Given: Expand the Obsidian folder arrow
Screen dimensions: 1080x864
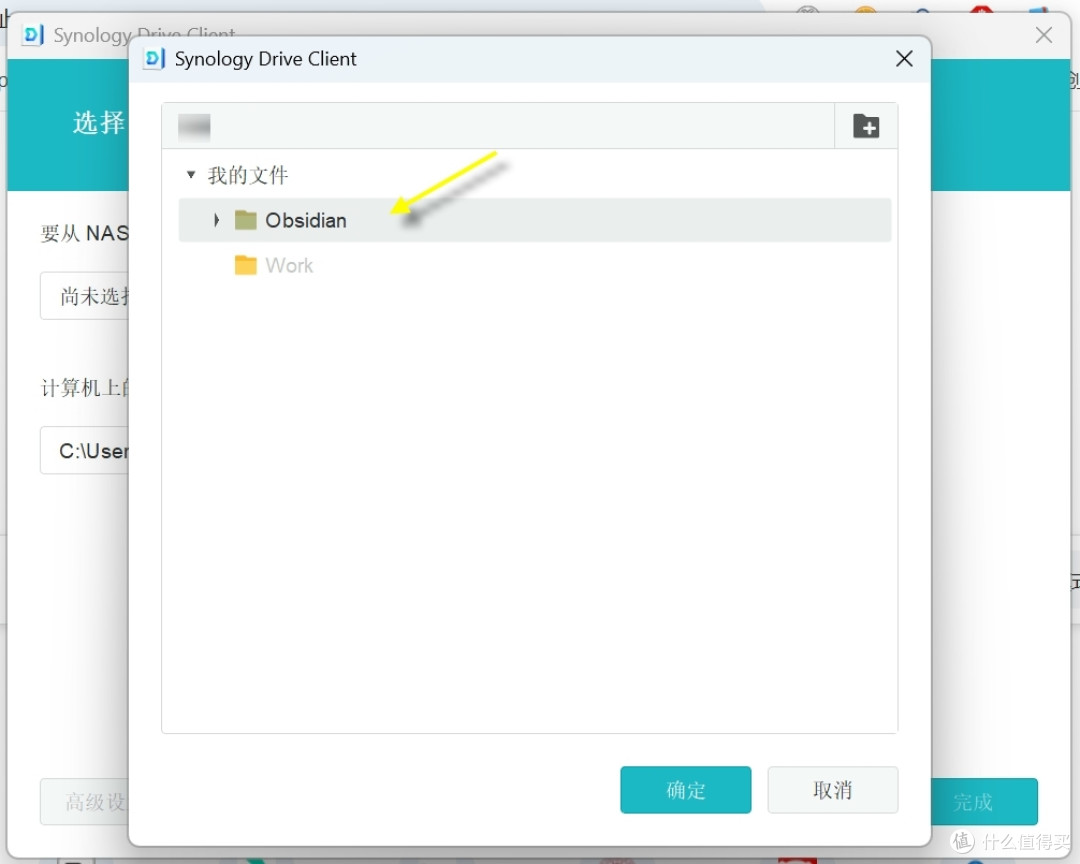Looking at the screenshot, I should tap(216, 220).
